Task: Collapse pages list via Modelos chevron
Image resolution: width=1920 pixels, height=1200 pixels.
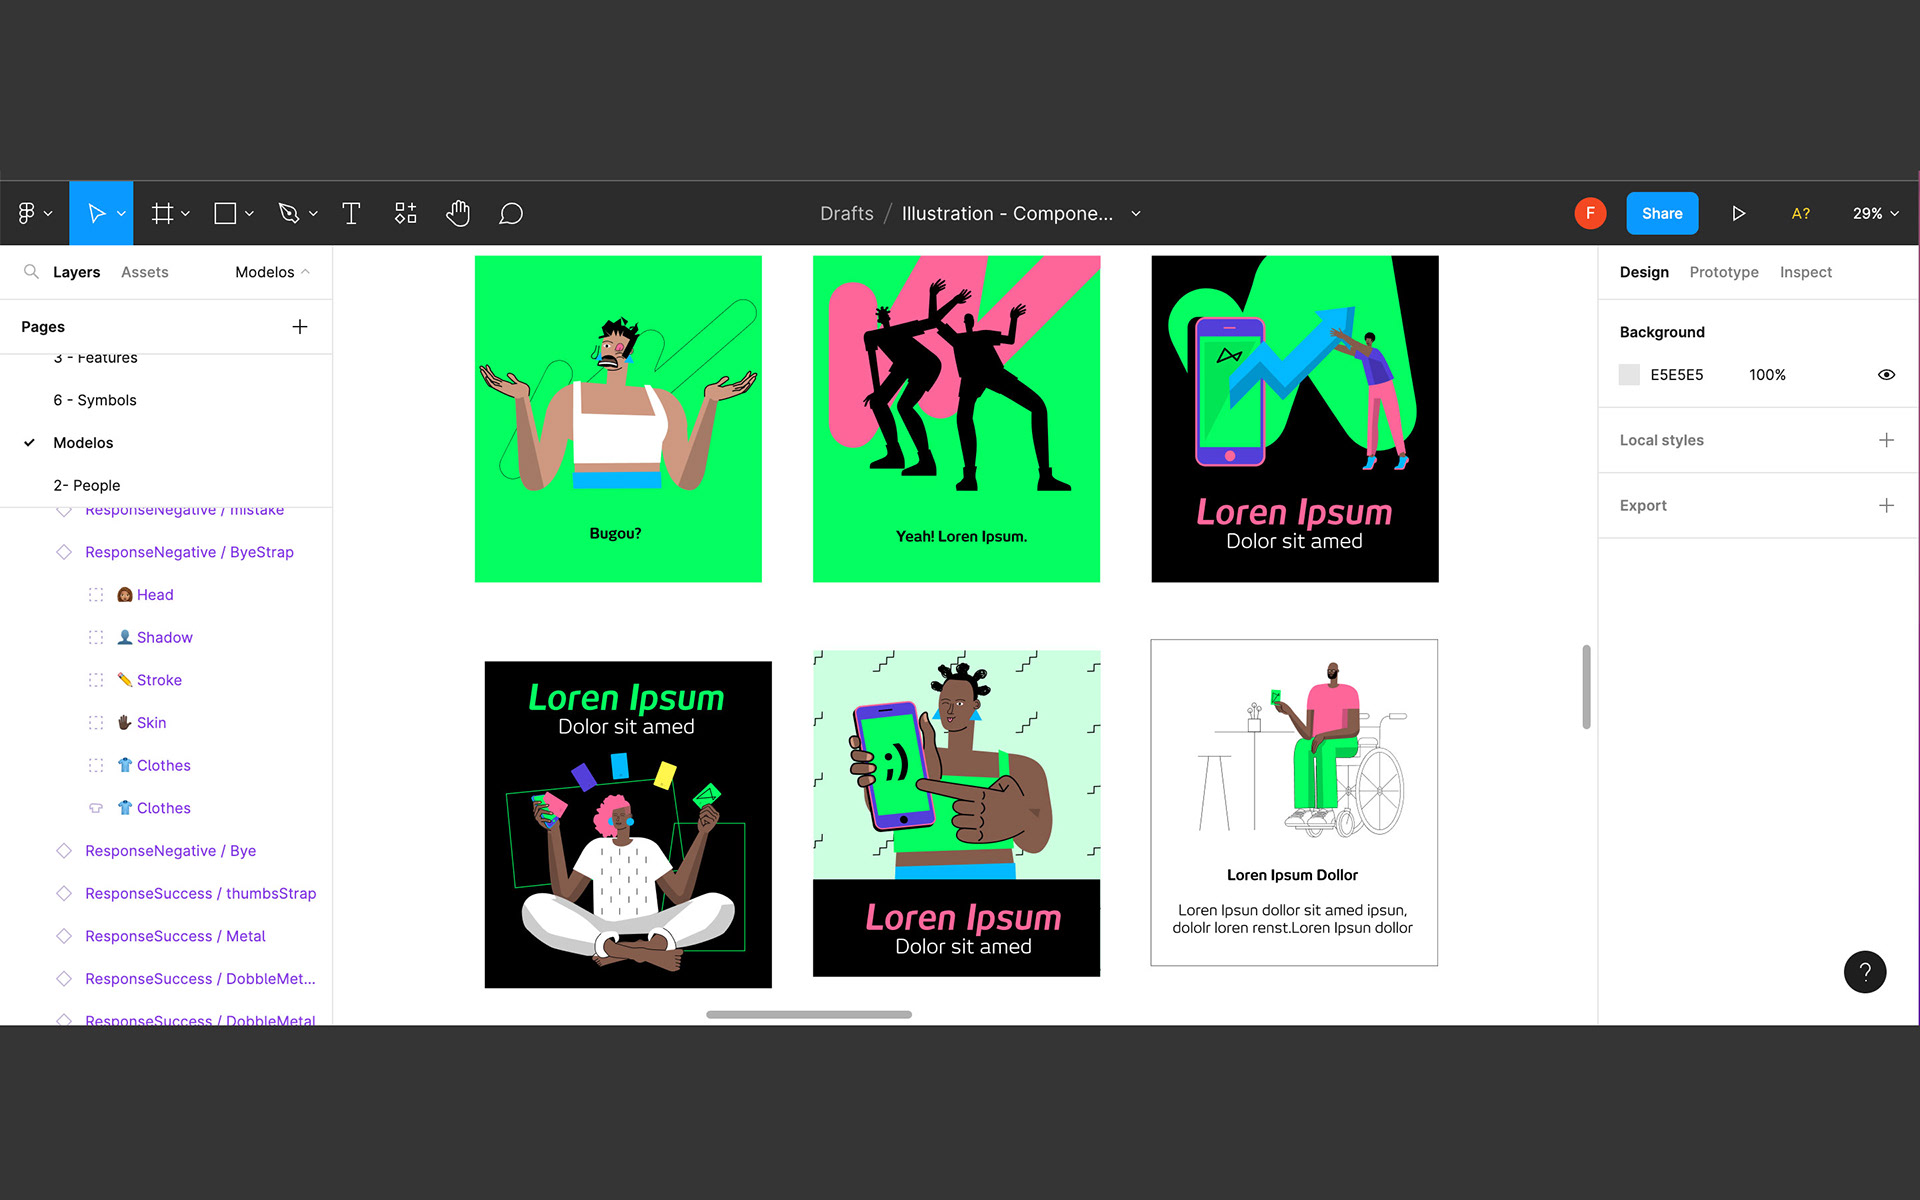Action: (x=306, y=272)
